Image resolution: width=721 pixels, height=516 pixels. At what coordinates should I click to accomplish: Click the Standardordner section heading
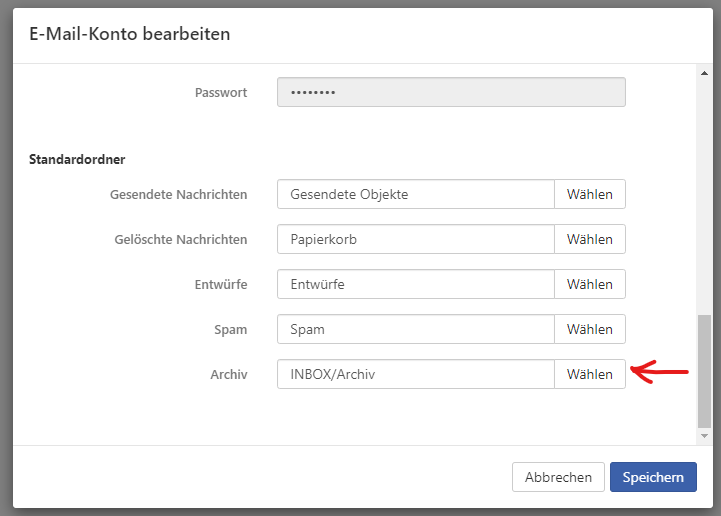coord(76,159)
